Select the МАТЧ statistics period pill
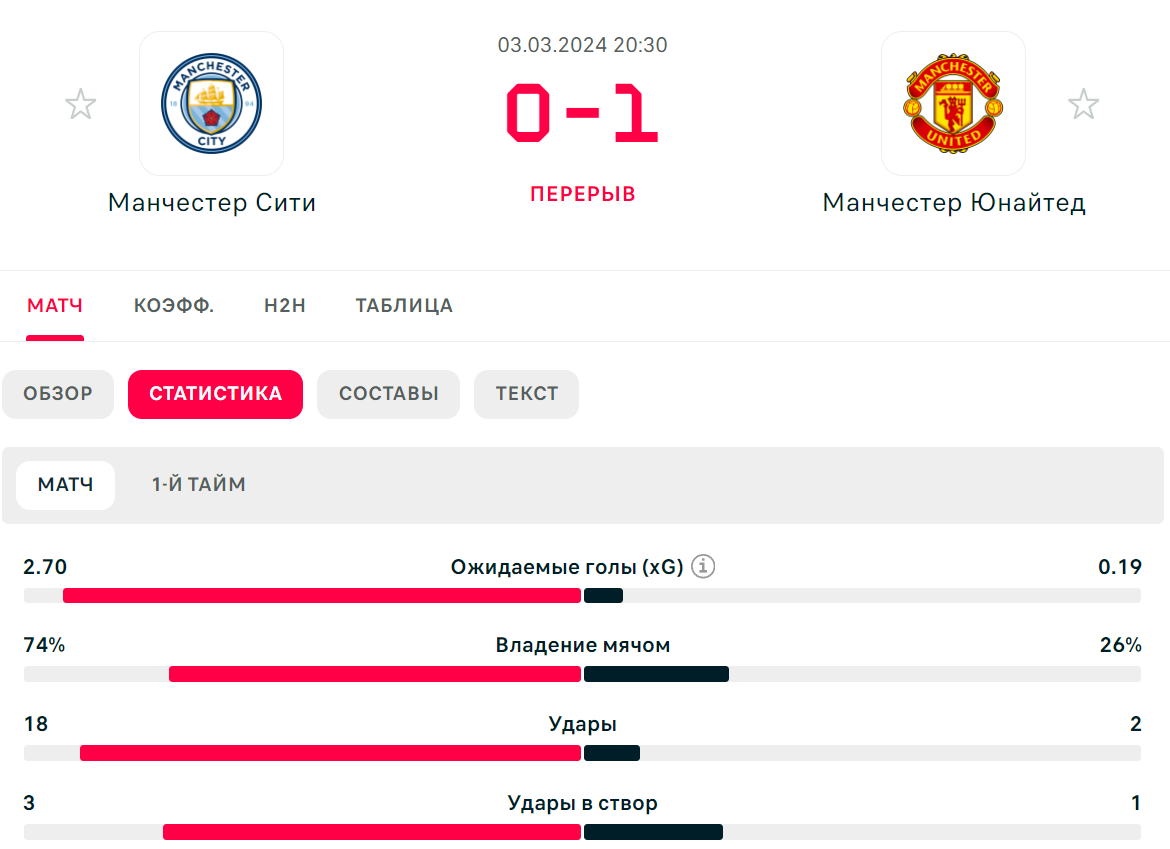The width and height of the screenshot is (1170, 849). point(66,485)
